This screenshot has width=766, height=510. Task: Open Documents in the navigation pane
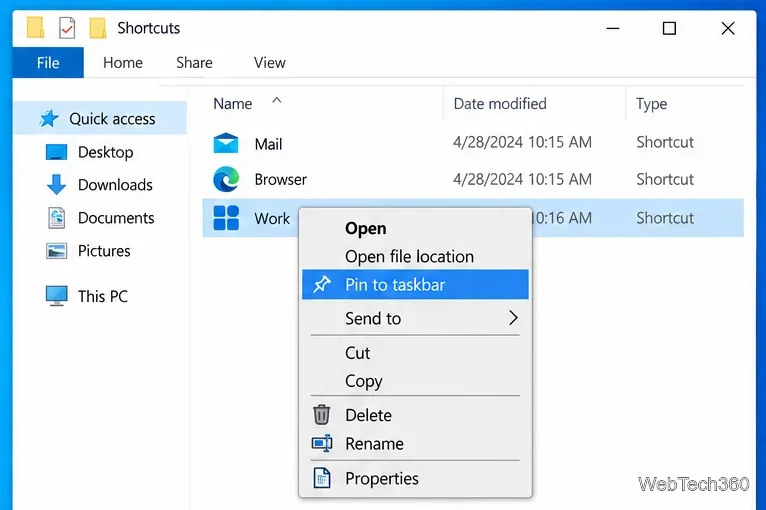click(116, 218)
